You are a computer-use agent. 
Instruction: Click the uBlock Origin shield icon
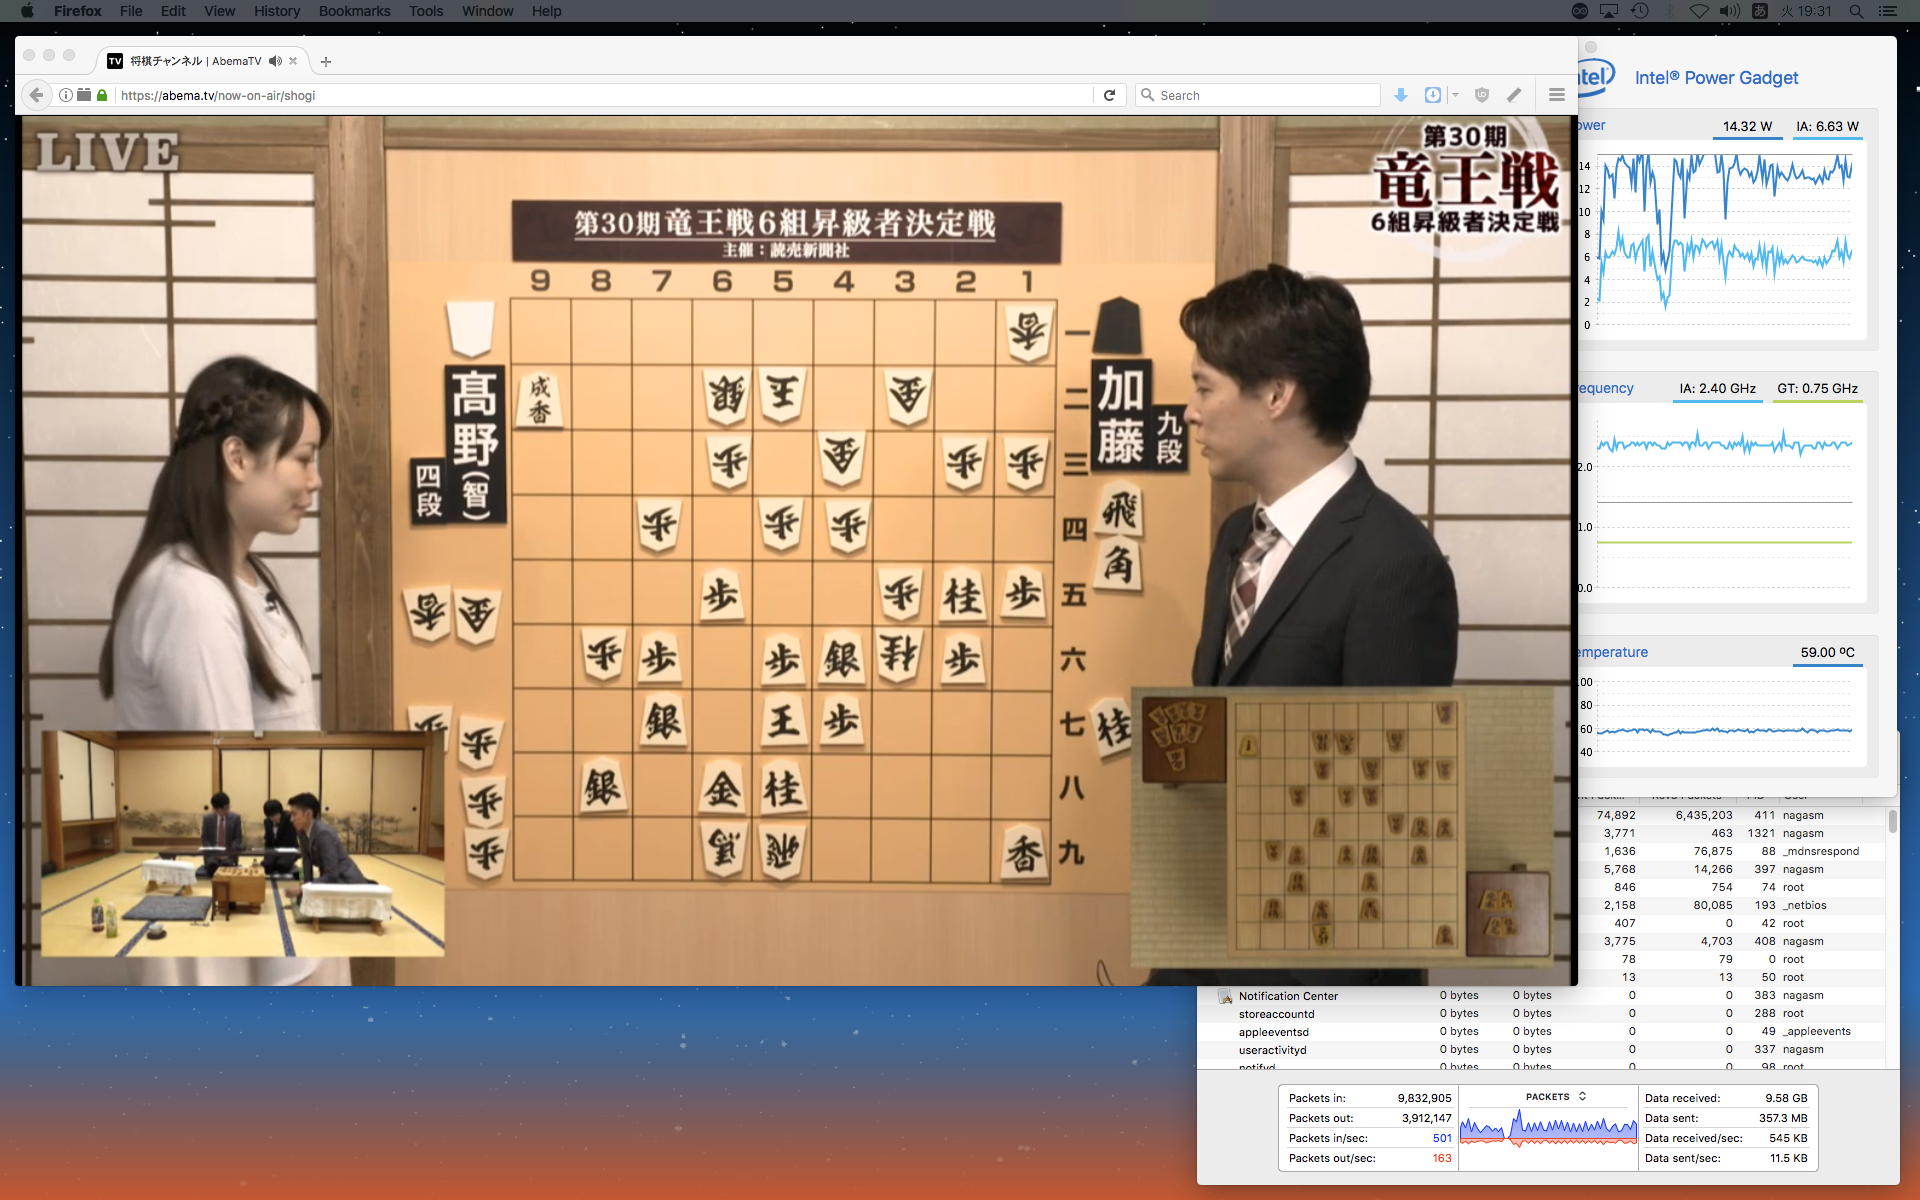(1482, 95)
